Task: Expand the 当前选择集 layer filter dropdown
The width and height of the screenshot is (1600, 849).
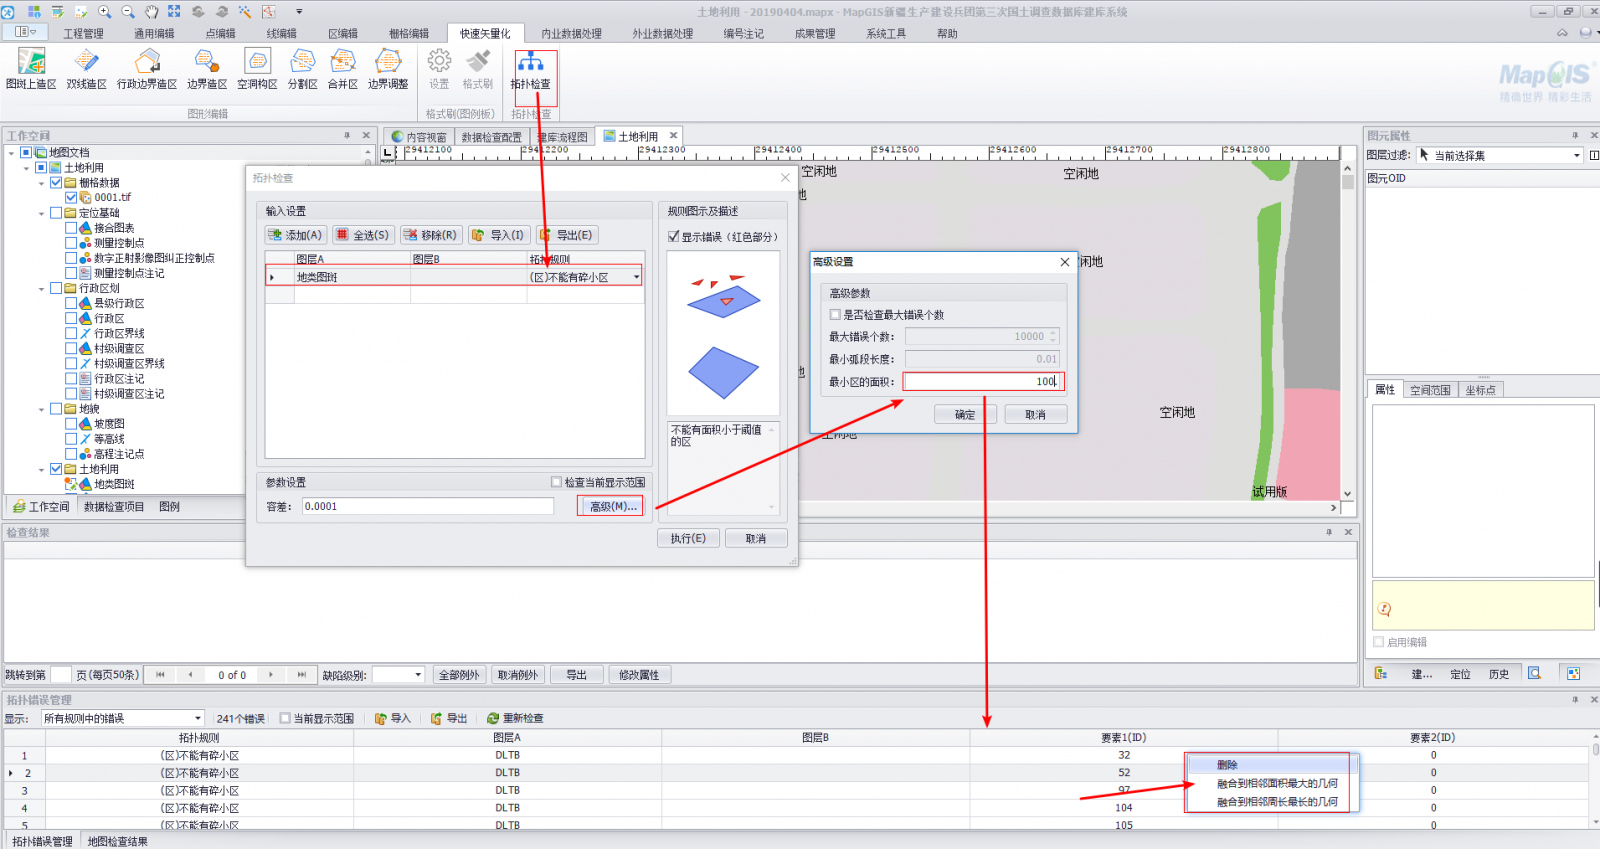Action: (1577, 155)
